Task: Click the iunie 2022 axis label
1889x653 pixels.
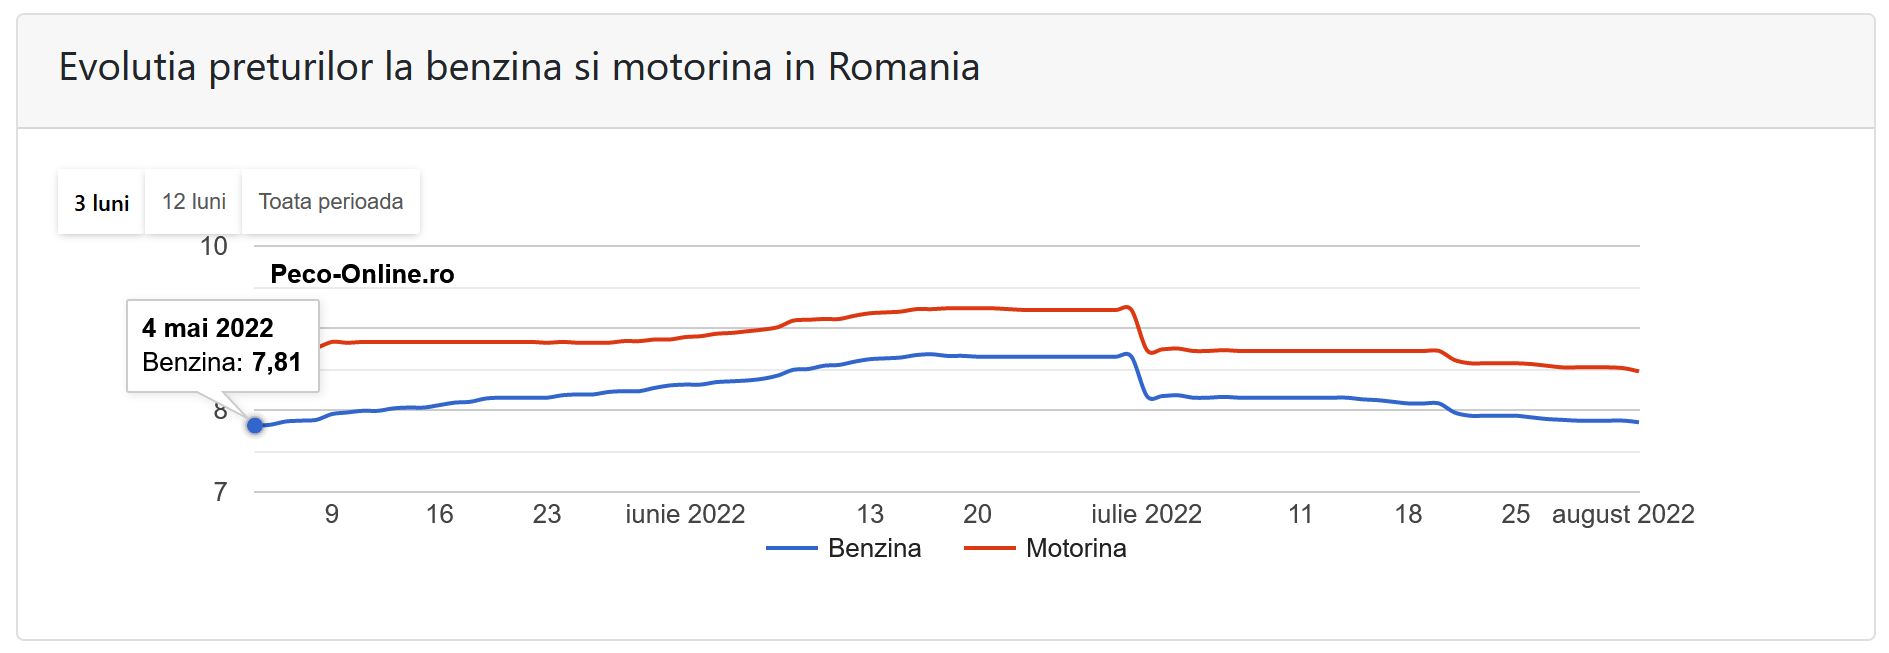Action: 685,514
